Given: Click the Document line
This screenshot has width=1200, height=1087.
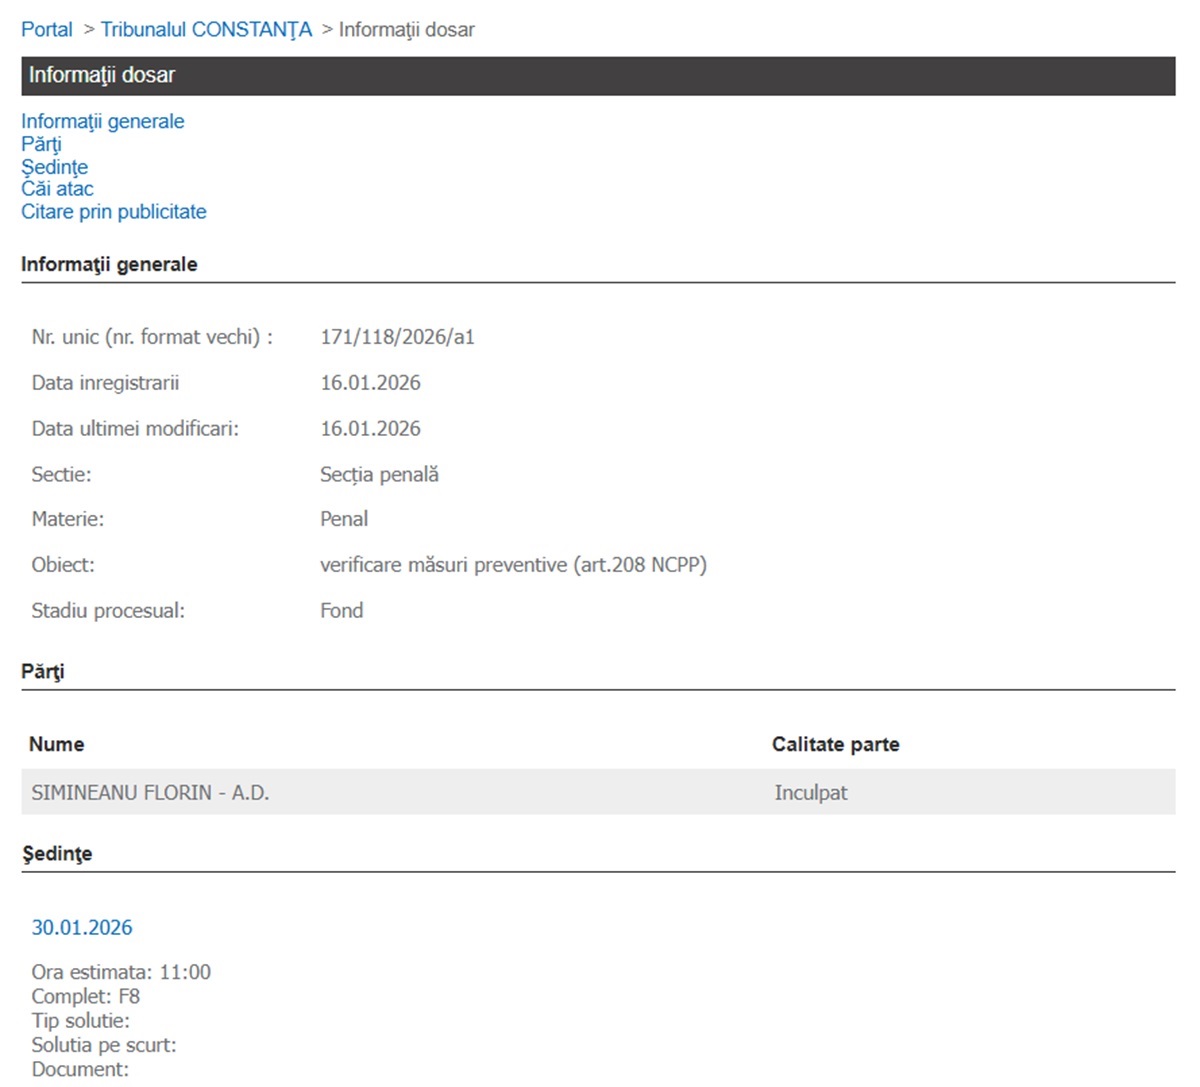Looking at the screenshot, I should pyautogui.click(x=80, y=1069).
